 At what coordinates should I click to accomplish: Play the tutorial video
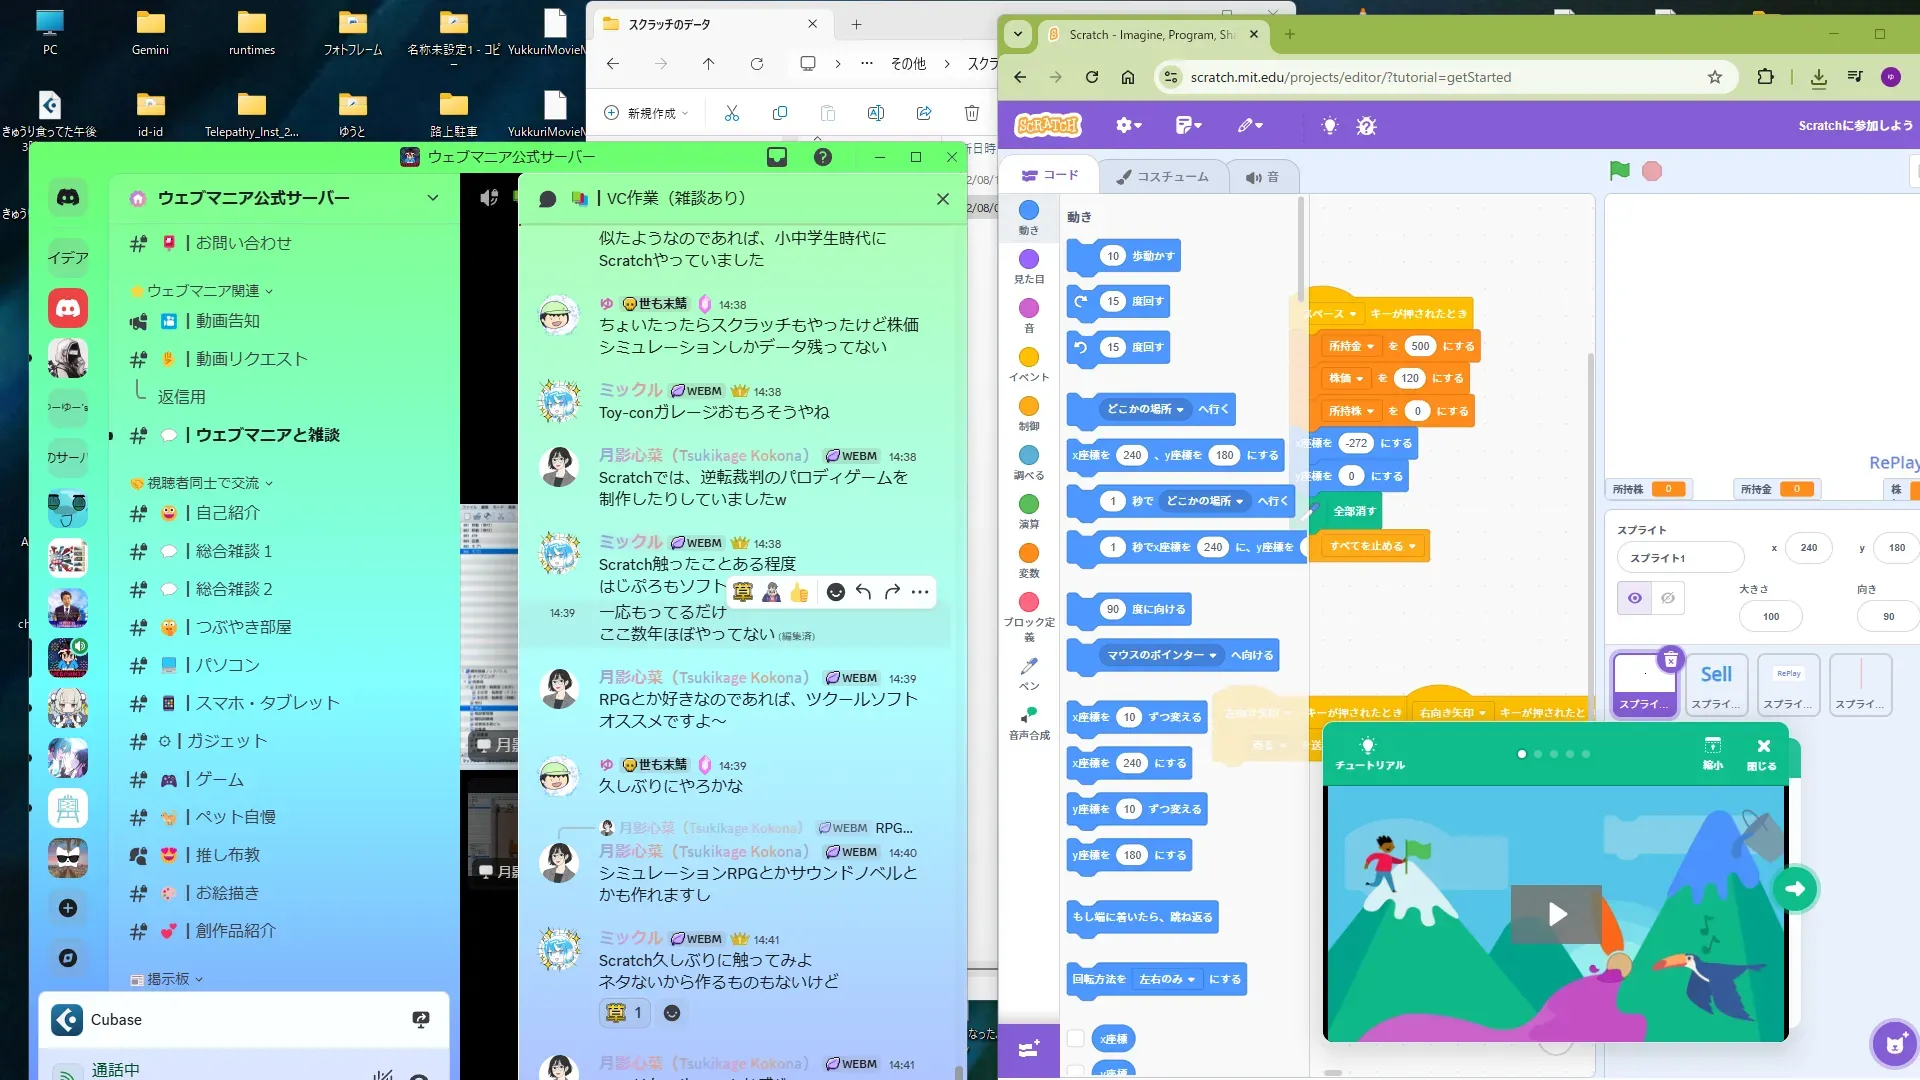(1556, 913)
